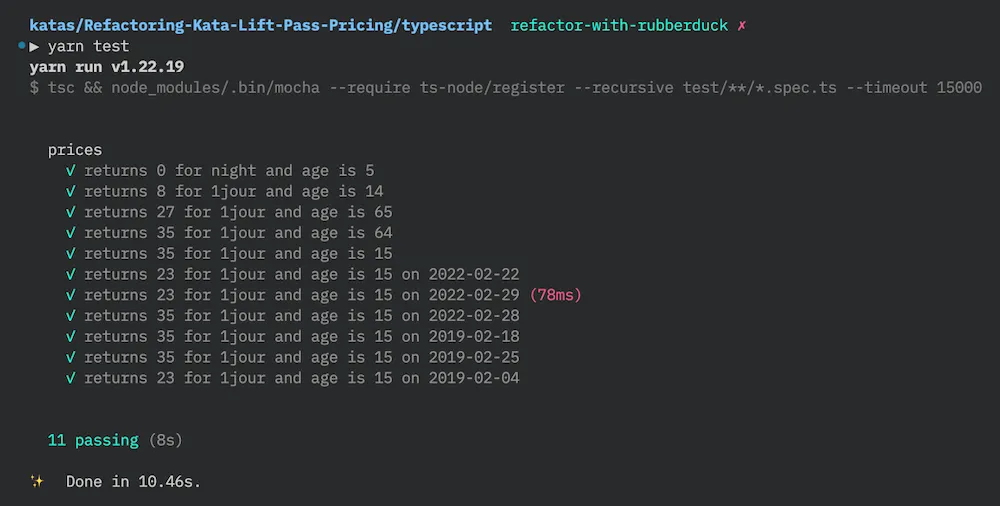
Task: Click the katas directory path
Action: pyautogui.click(x=260, y=25)
